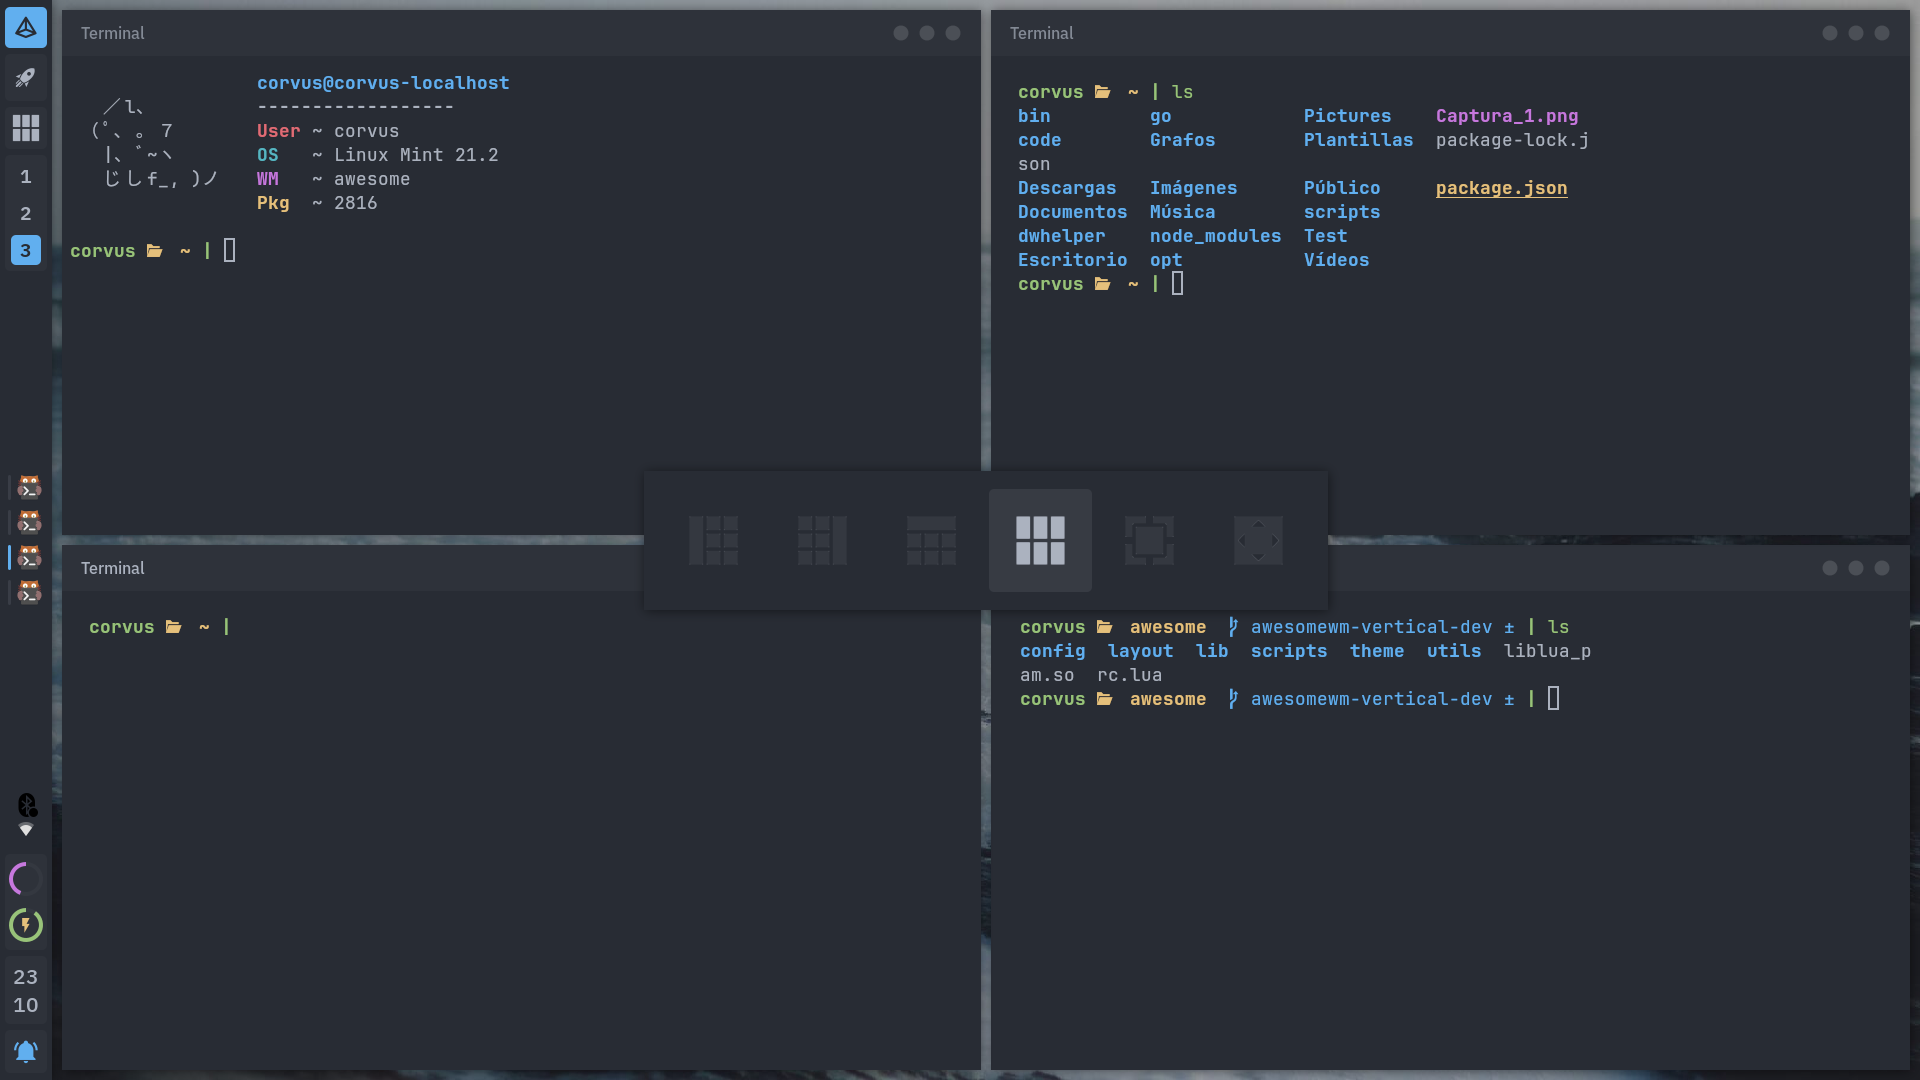
Task: Select active workspace tag 3
Action: pos(26,250)
